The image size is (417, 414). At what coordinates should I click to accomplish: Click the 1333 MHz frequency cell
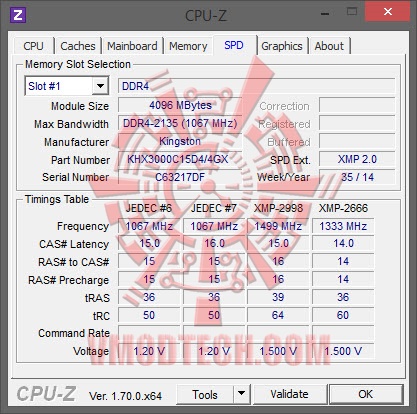pos(343,226)
